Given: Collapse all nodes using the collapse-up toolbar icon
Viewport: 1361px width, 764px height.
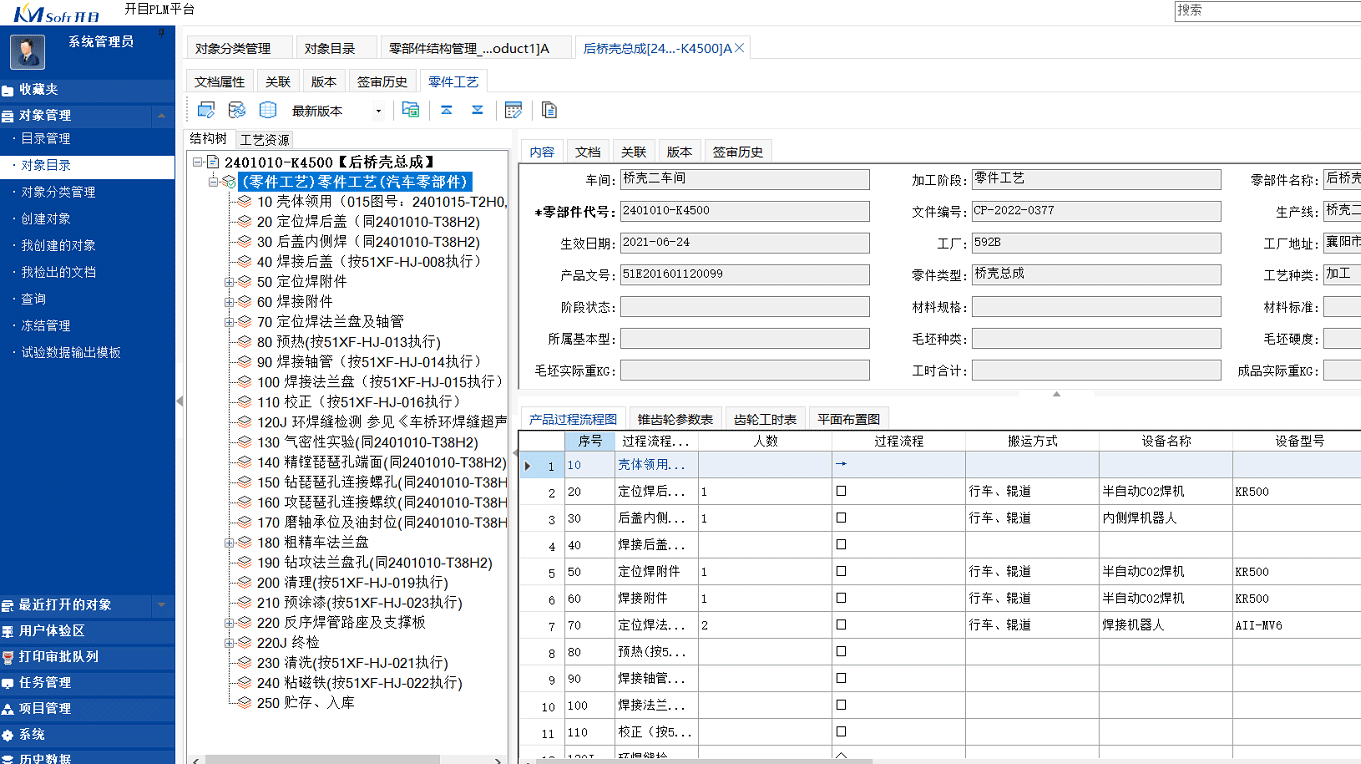Looking at the screenshot, I should [x=446, y=110].
